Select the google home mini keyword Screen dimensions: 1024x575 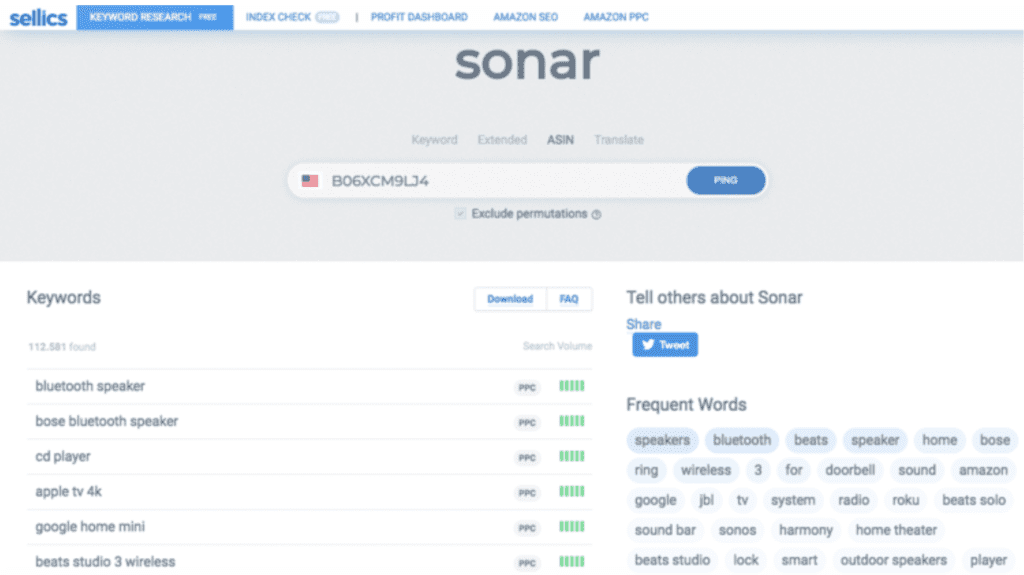coord(90,527)
